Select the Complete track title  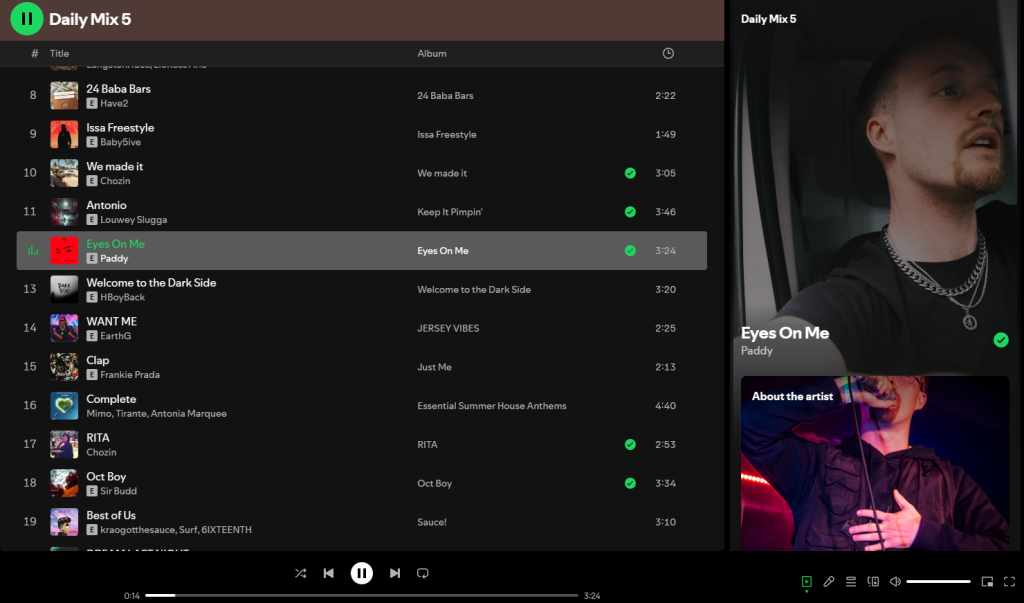[111, 399]
